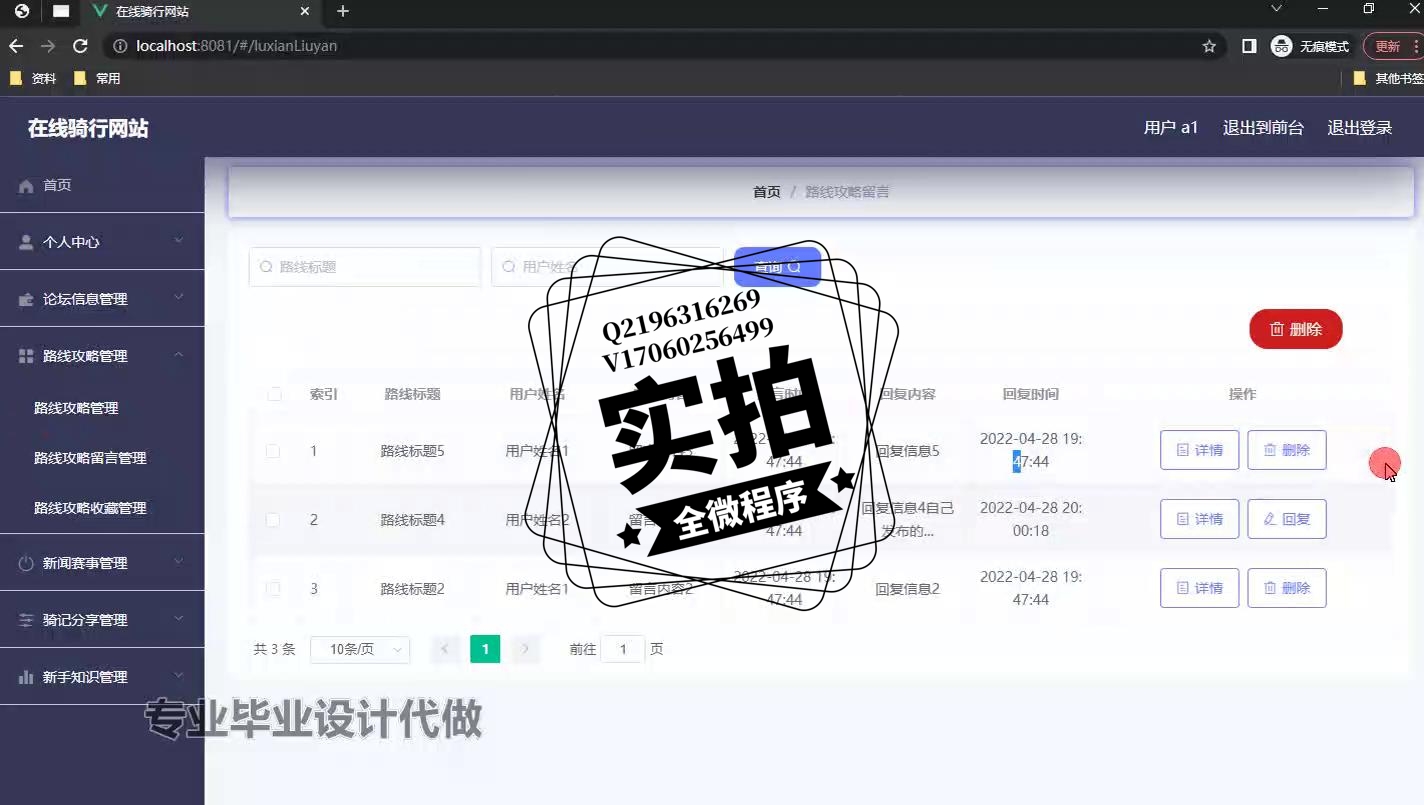Click the 查询 search button
The height and width of the screenshot is (805, 1424).
tap(777, 267)
